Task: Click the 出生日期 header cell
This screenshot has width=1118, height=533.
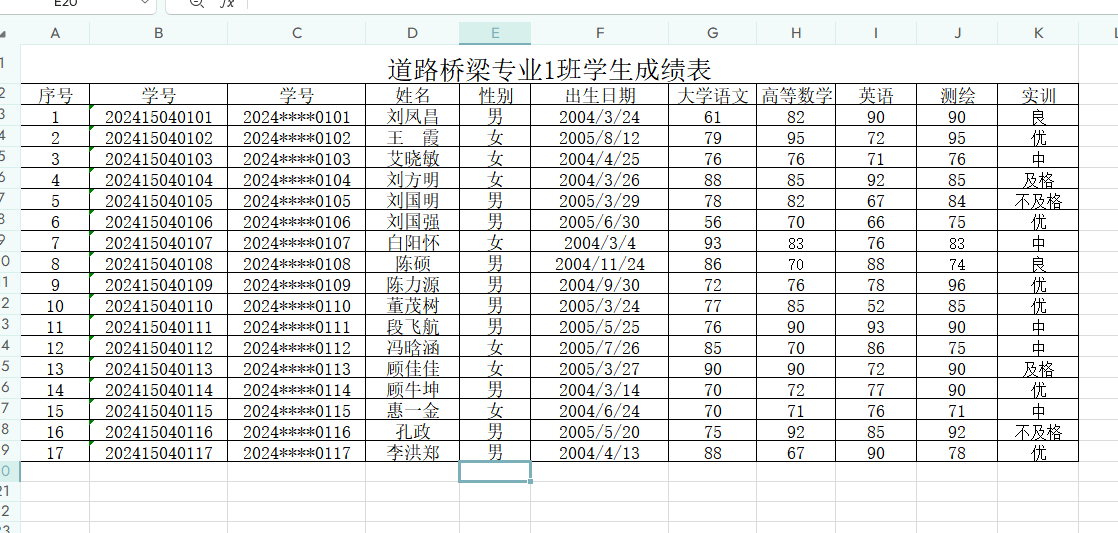Action: pyautogui.click(x=600, y=95)
